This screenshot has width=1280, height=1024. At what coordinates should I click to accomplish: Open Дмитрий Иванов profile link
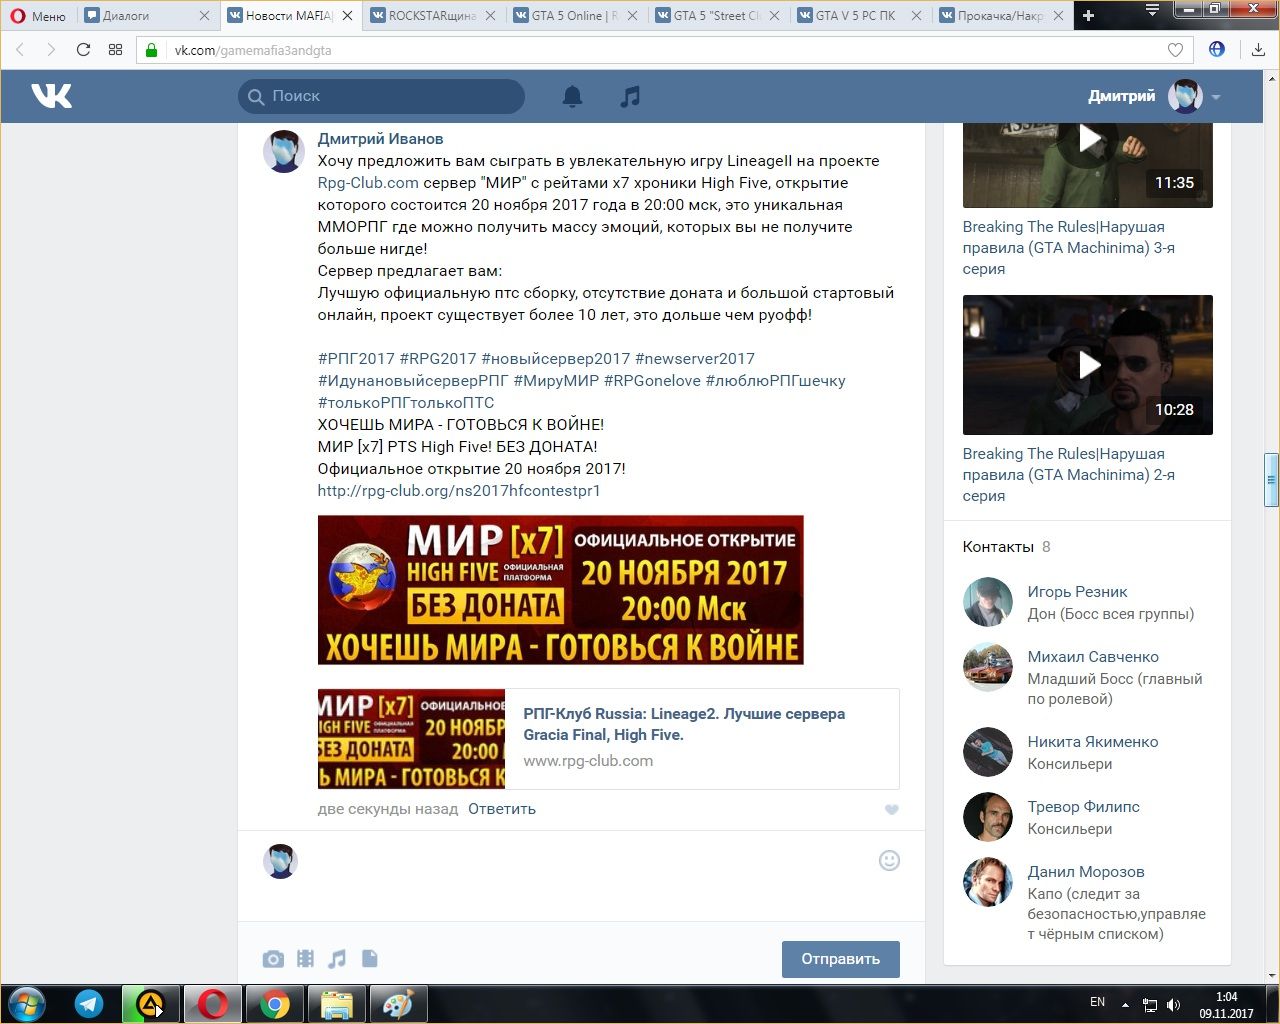(380, 139)
